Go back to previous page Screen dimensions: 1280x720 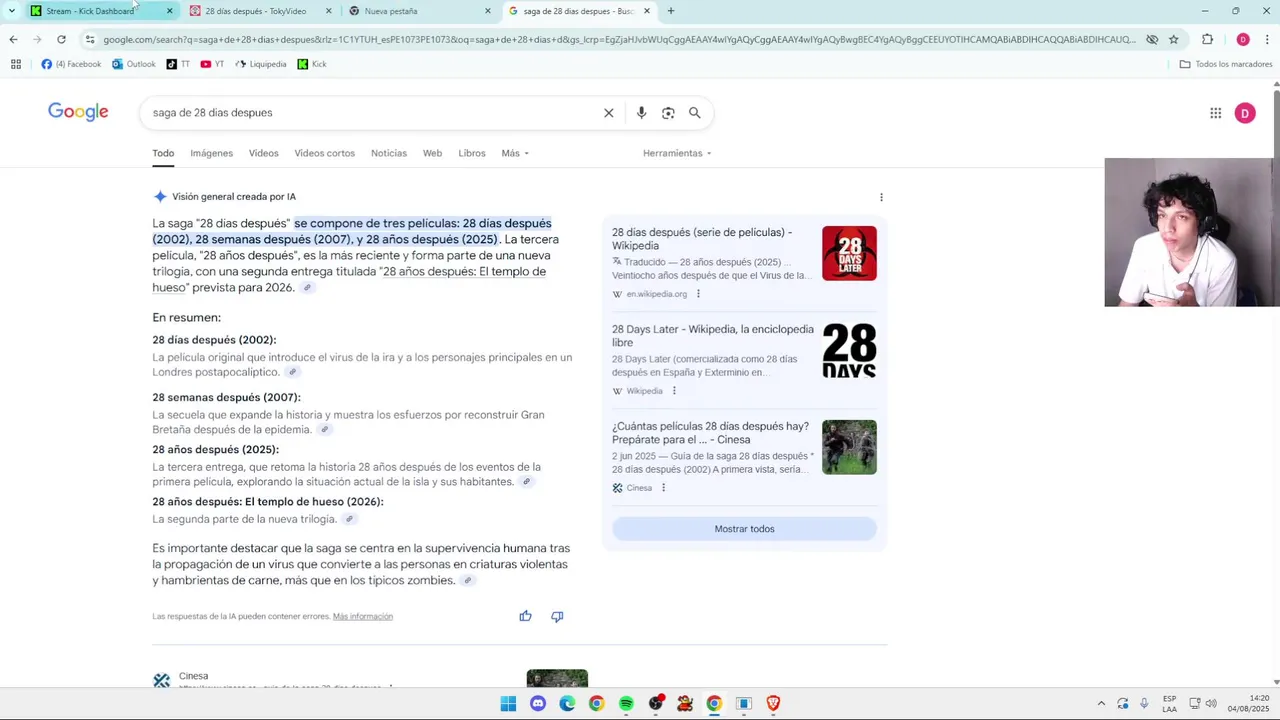click(13, 39)
